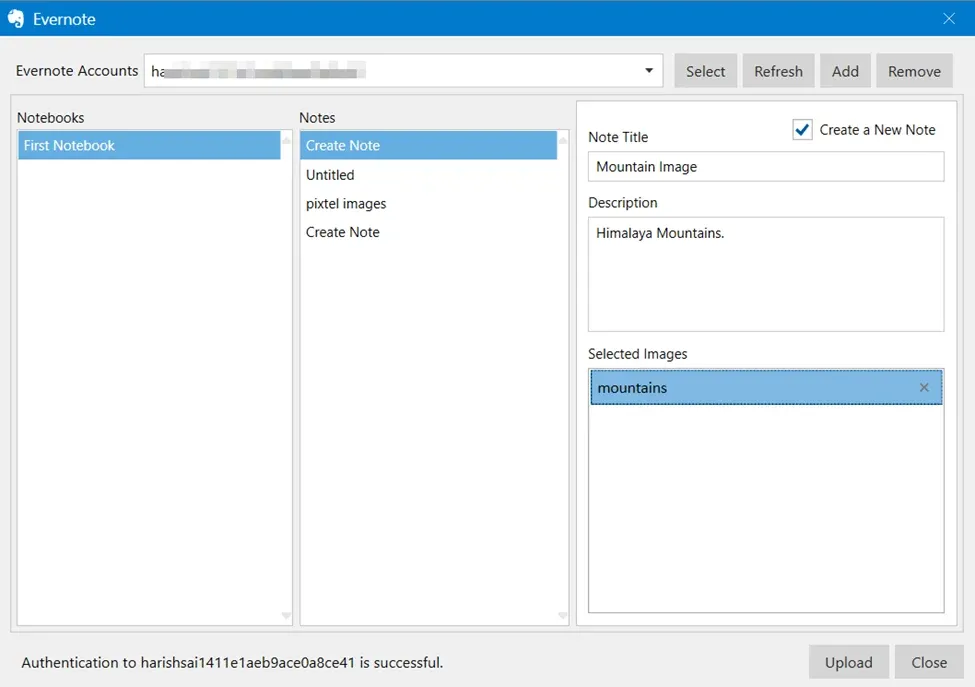Close the Evernote dialog window
The image size is (975, 687).
point(949,19)
